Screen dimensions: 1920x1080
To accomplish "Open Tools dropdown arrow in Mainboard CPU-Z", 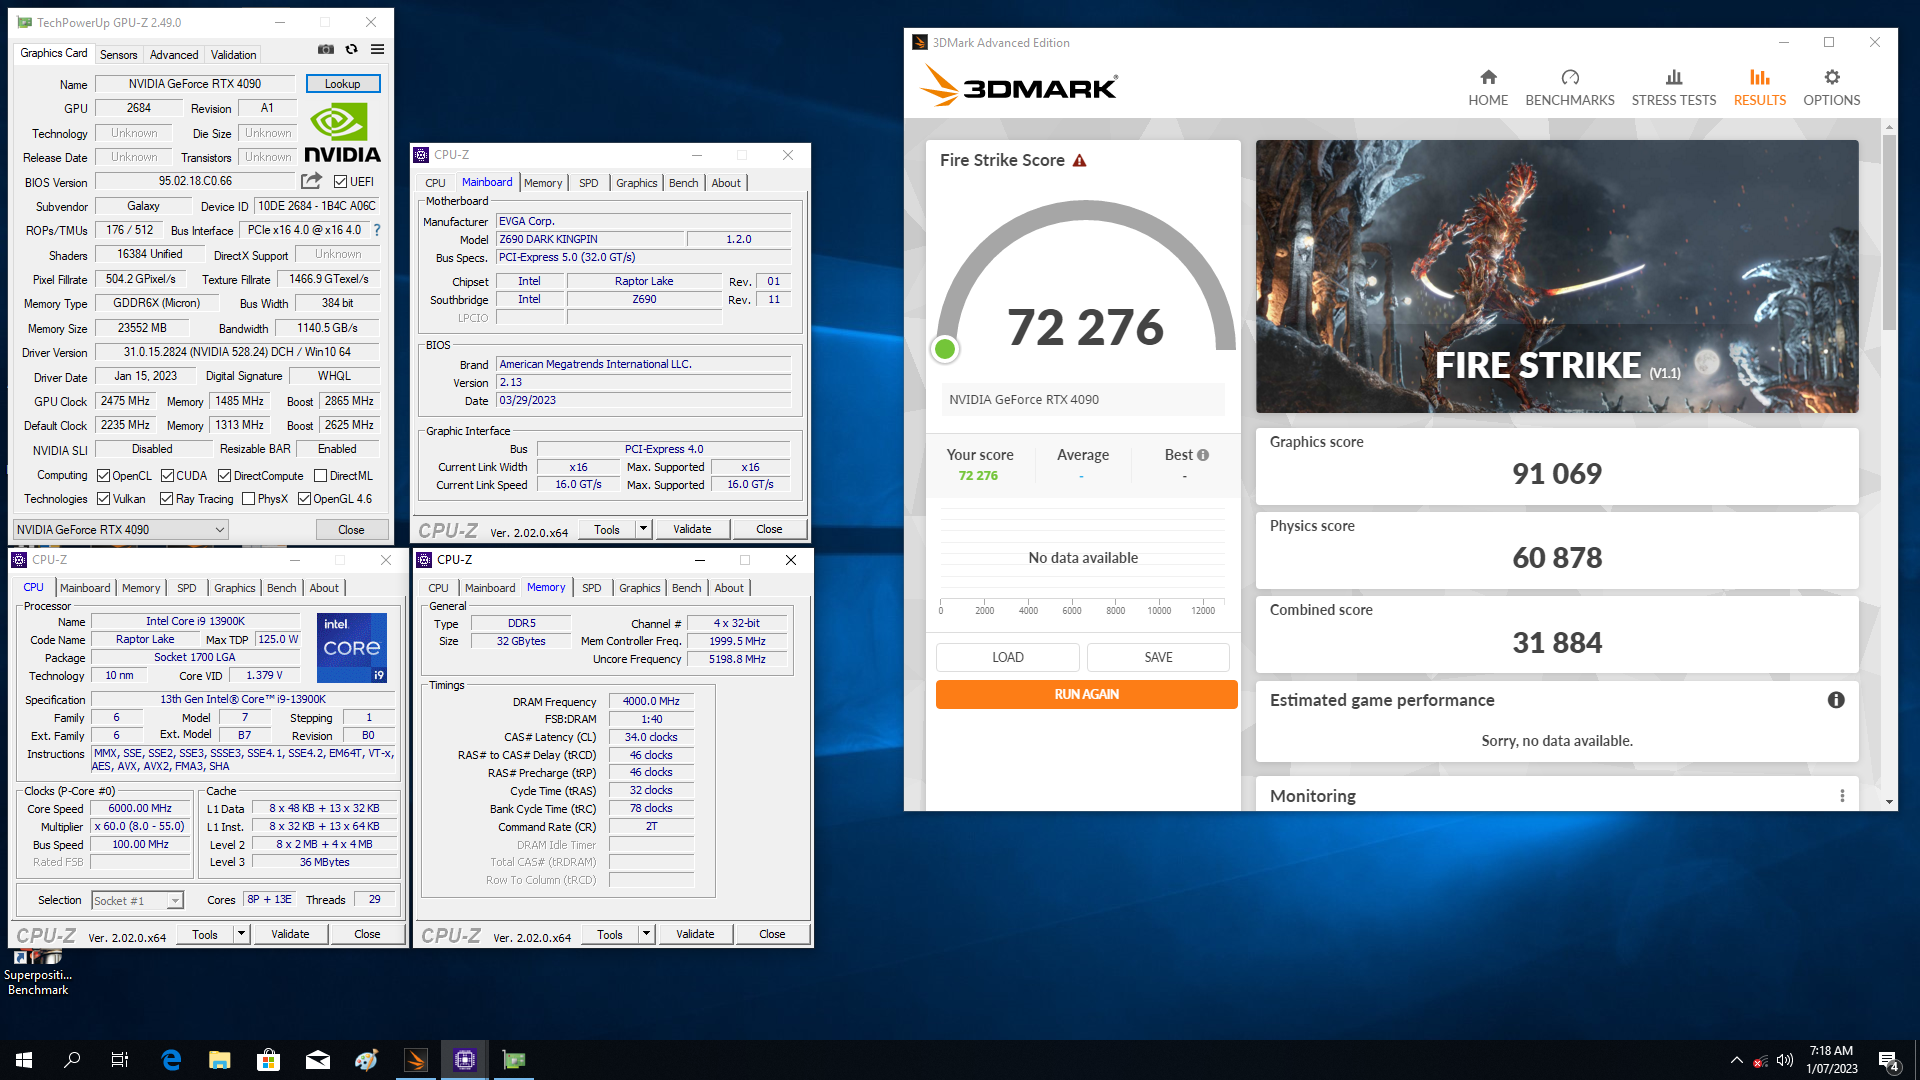I will pyautogui.click(x=643, y=529).
